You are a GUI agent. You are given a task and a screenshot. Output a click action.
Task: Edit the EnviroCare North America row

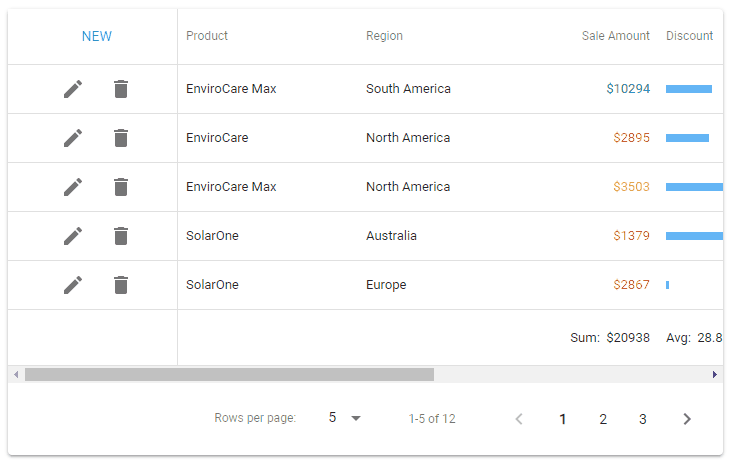pos(73,138)
